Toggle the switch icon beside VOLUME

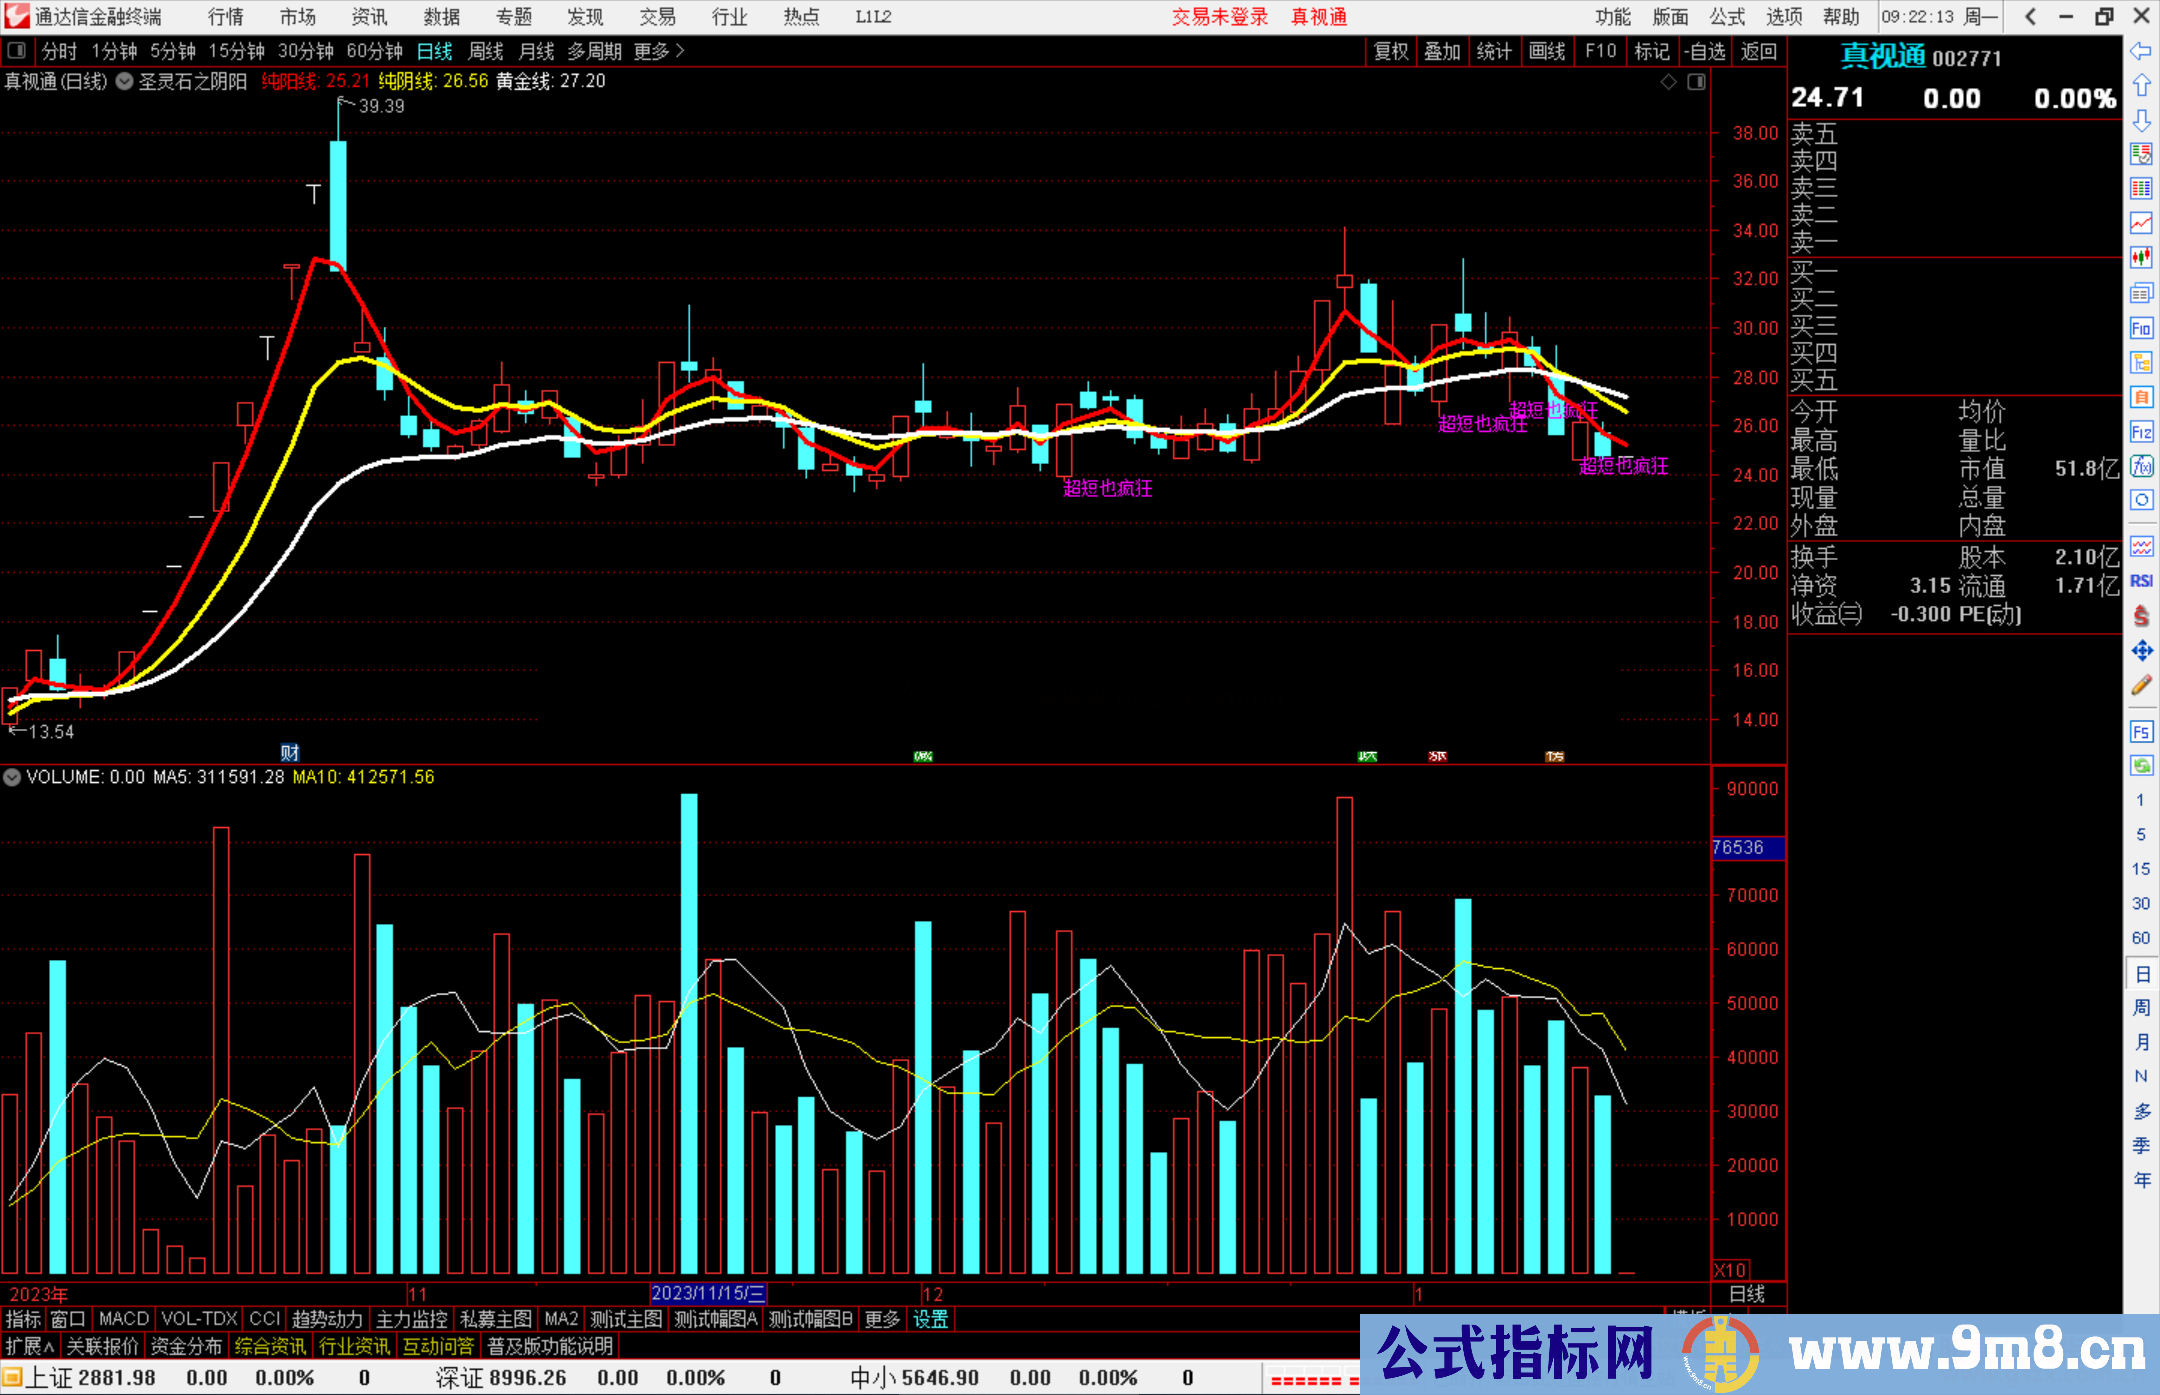[x=12, y=777]
